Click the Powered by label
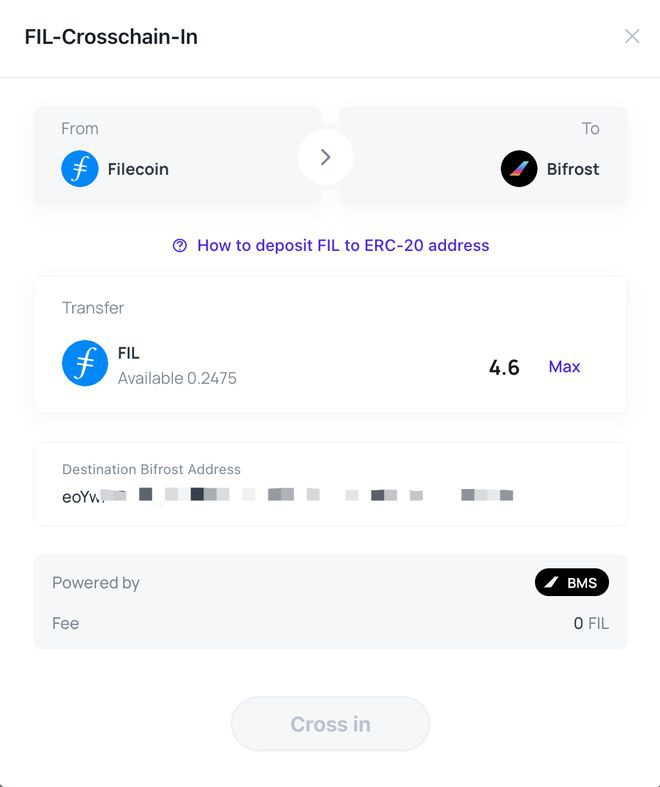The height and width of the screenshot is (787, 660). tap(96, 583)
